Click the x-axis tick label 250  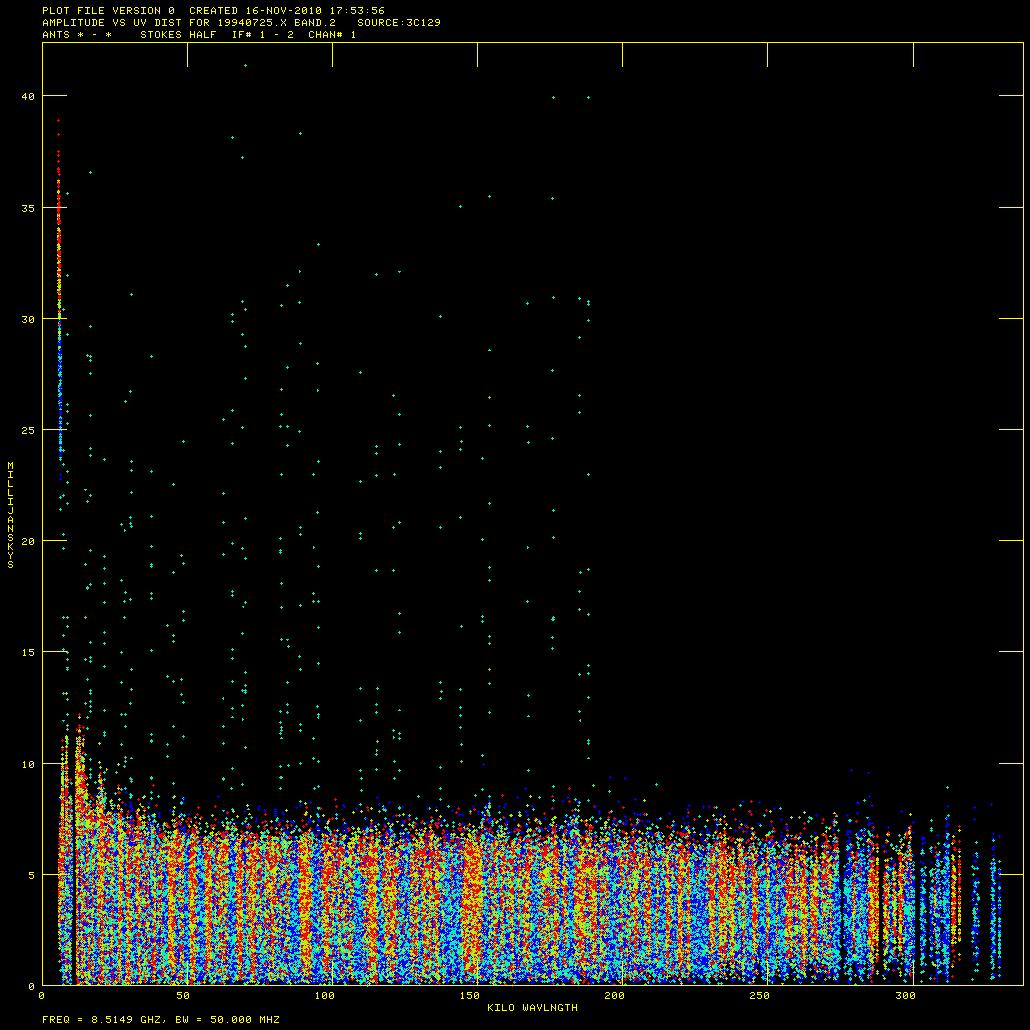pyautogui.click(x=760, y=995)
